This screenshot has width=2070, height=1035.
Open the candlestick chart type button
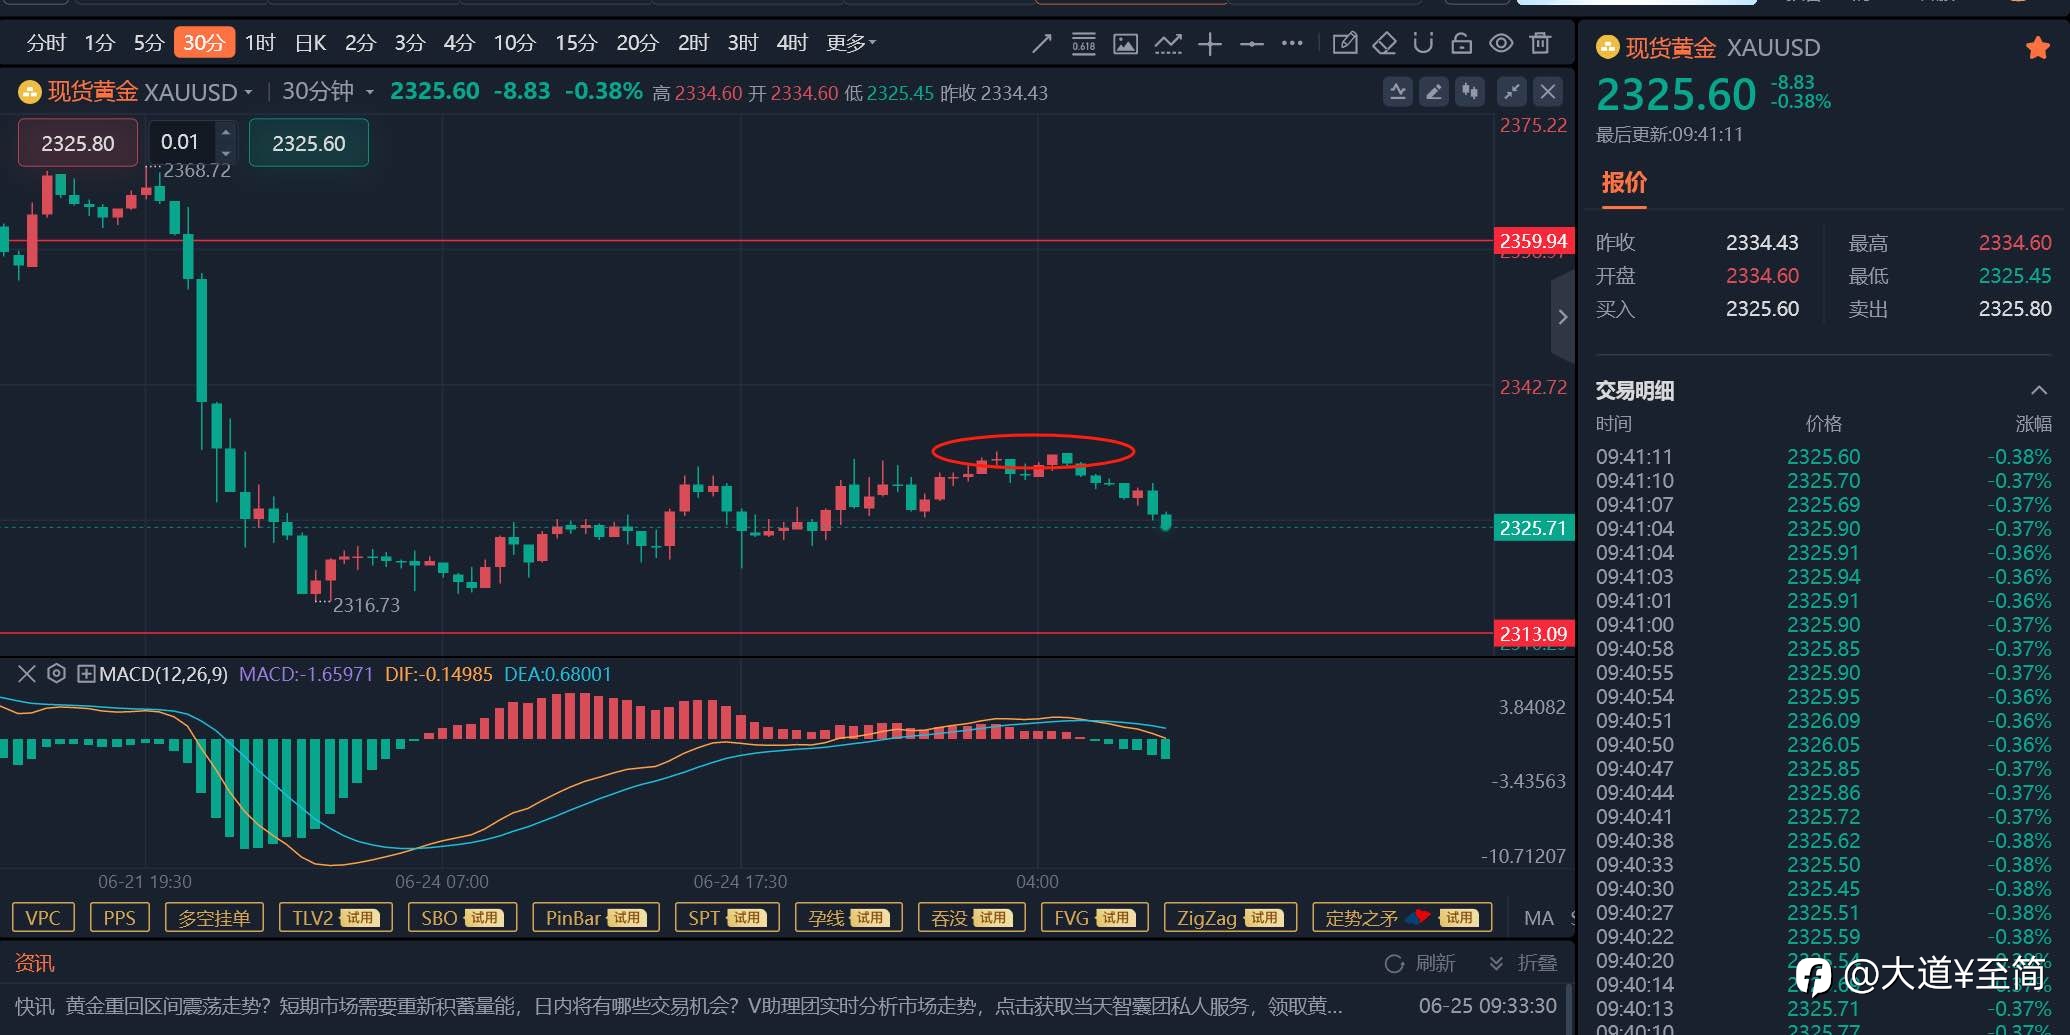(x=1470, y=92)
